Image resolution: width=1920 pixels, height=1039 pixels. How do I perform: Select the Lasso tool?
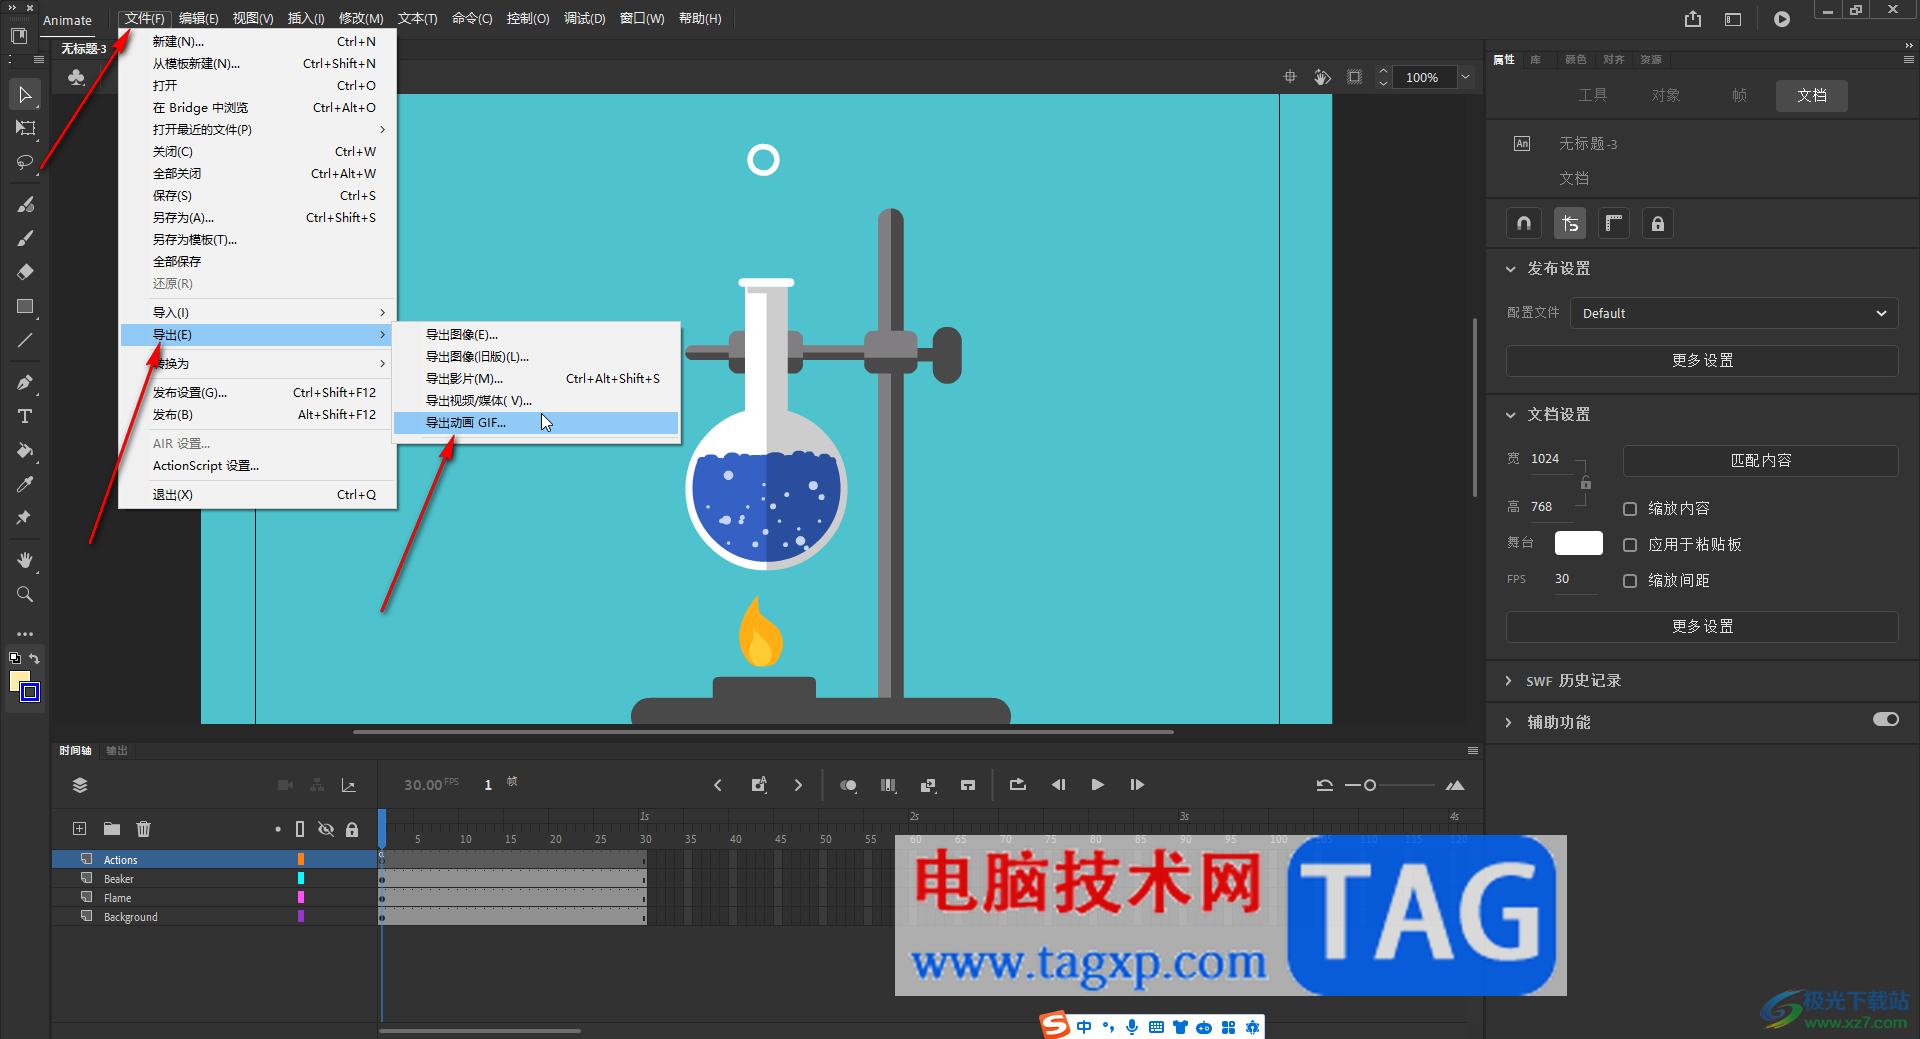[25, 162]
